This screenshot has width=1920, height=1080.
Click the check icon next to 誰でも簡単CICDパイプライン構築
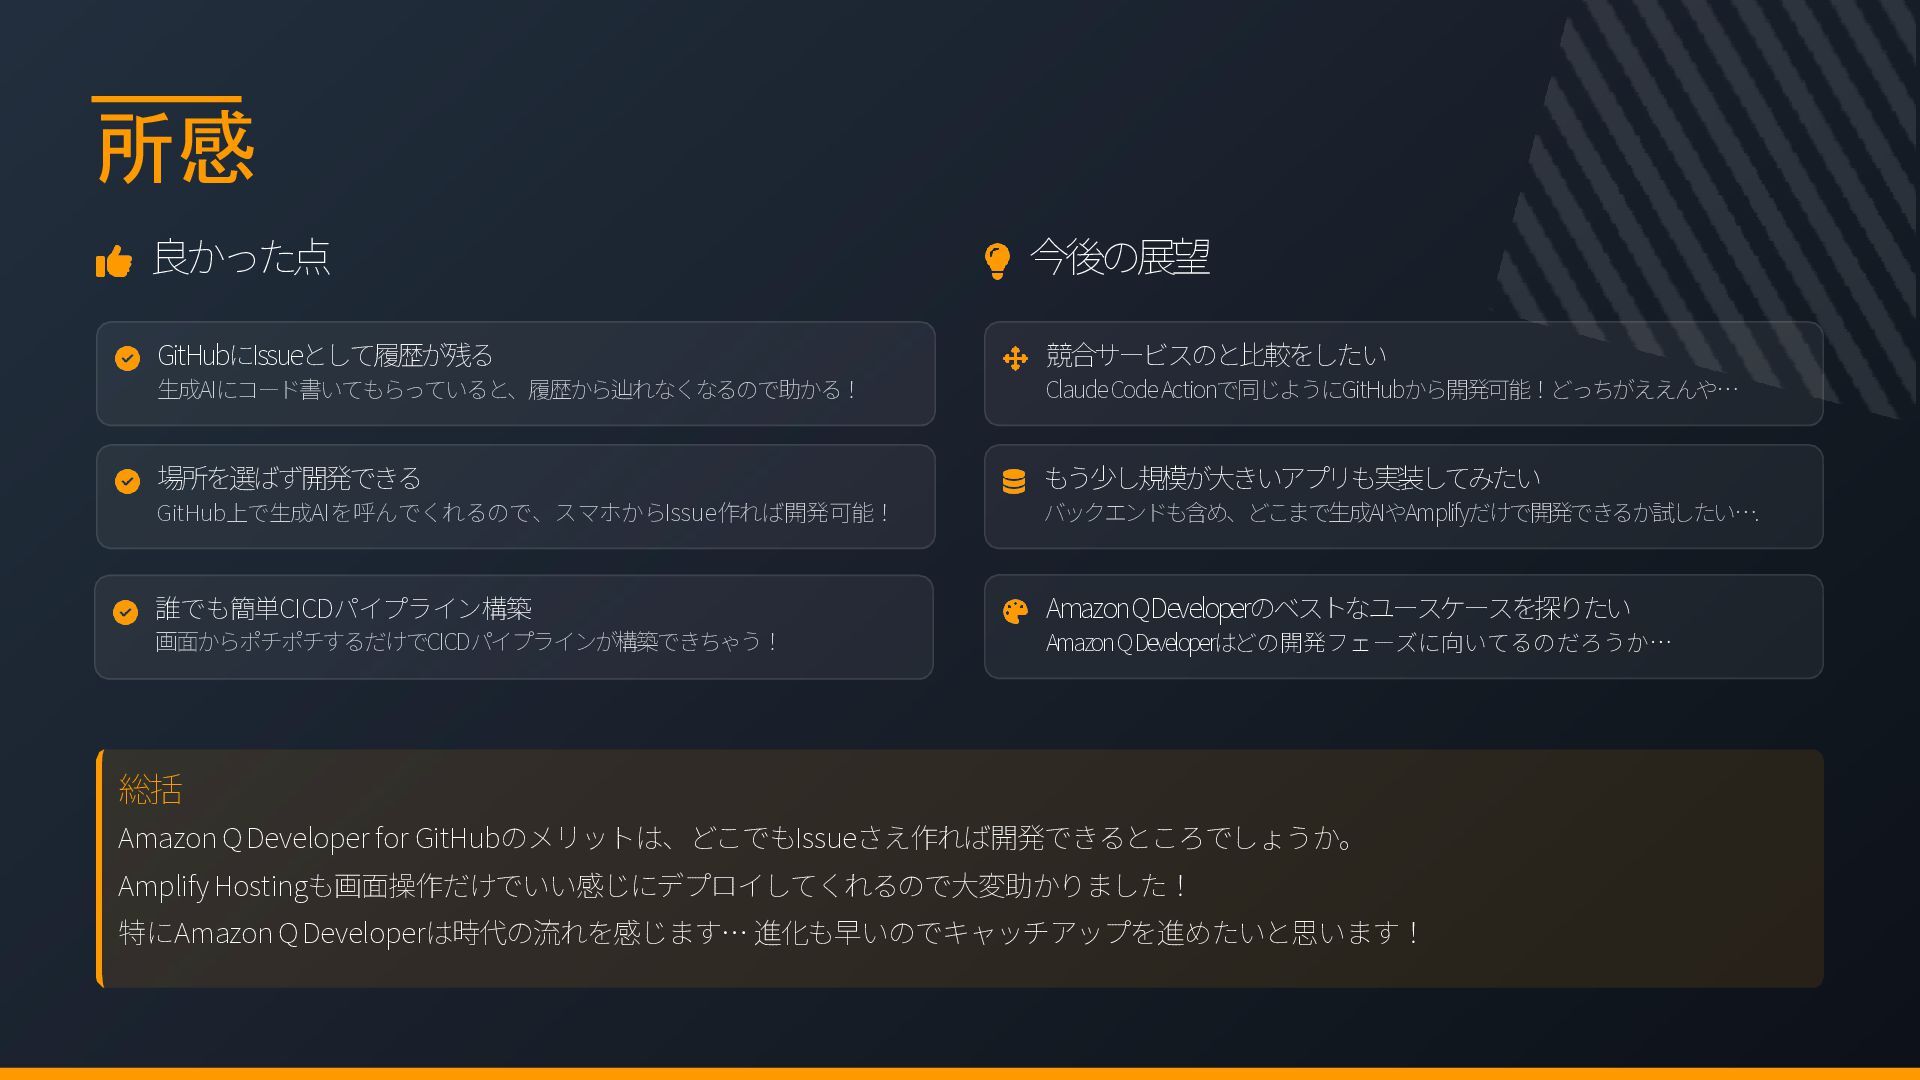(x=125, y=611)
